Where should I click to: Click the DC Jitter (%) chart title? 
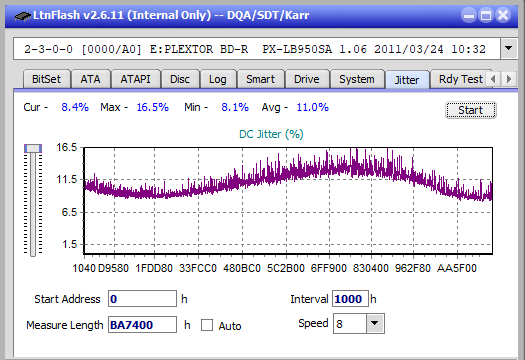[x=271, y=134]
